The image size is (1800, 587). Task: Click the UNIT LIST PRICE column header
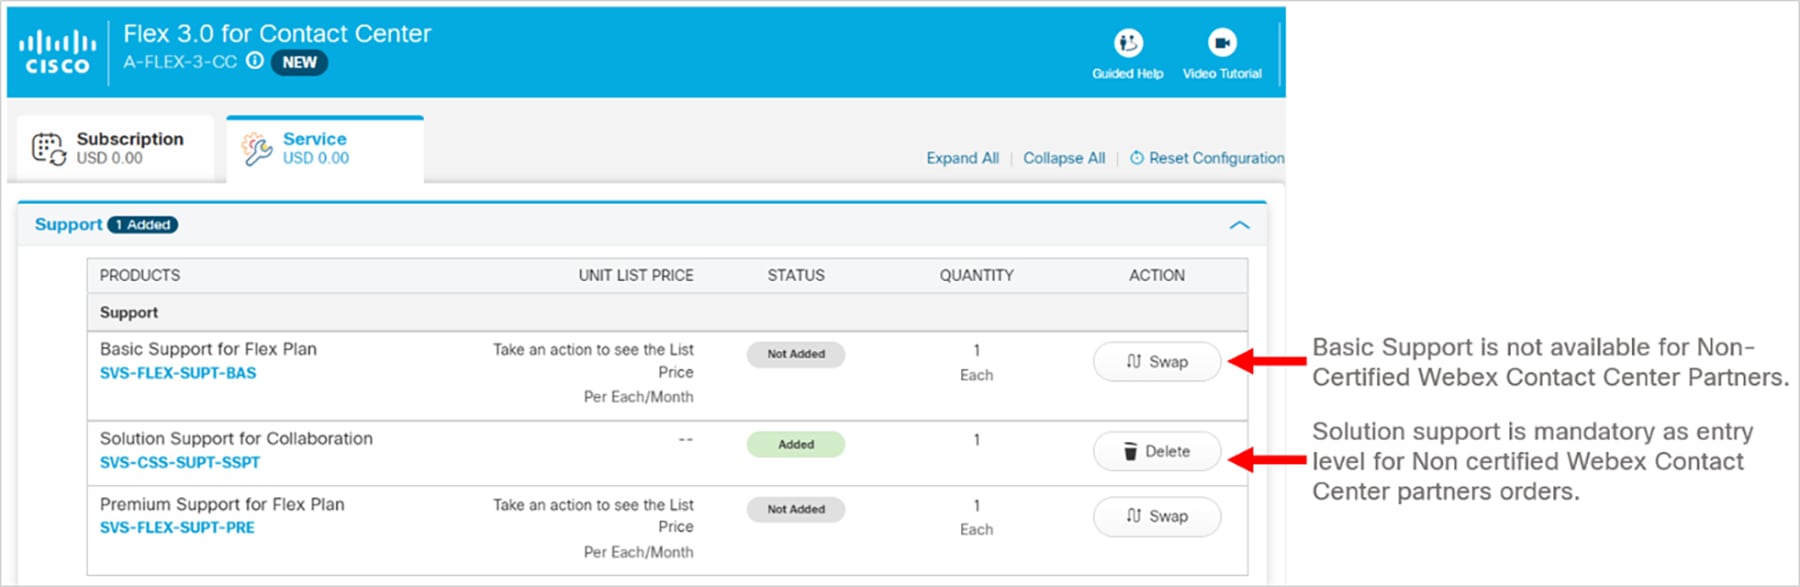(x=636, y=275)
